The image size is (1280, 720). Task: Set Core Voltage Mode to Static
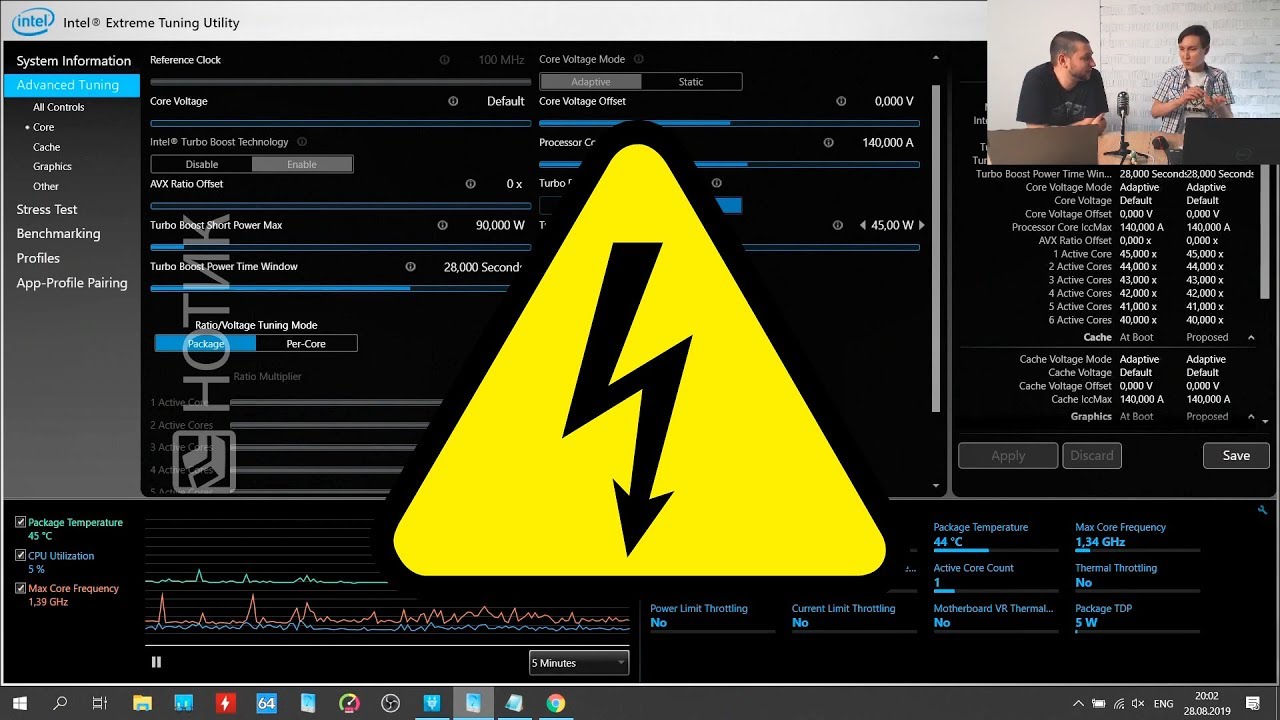click(691, 82)
